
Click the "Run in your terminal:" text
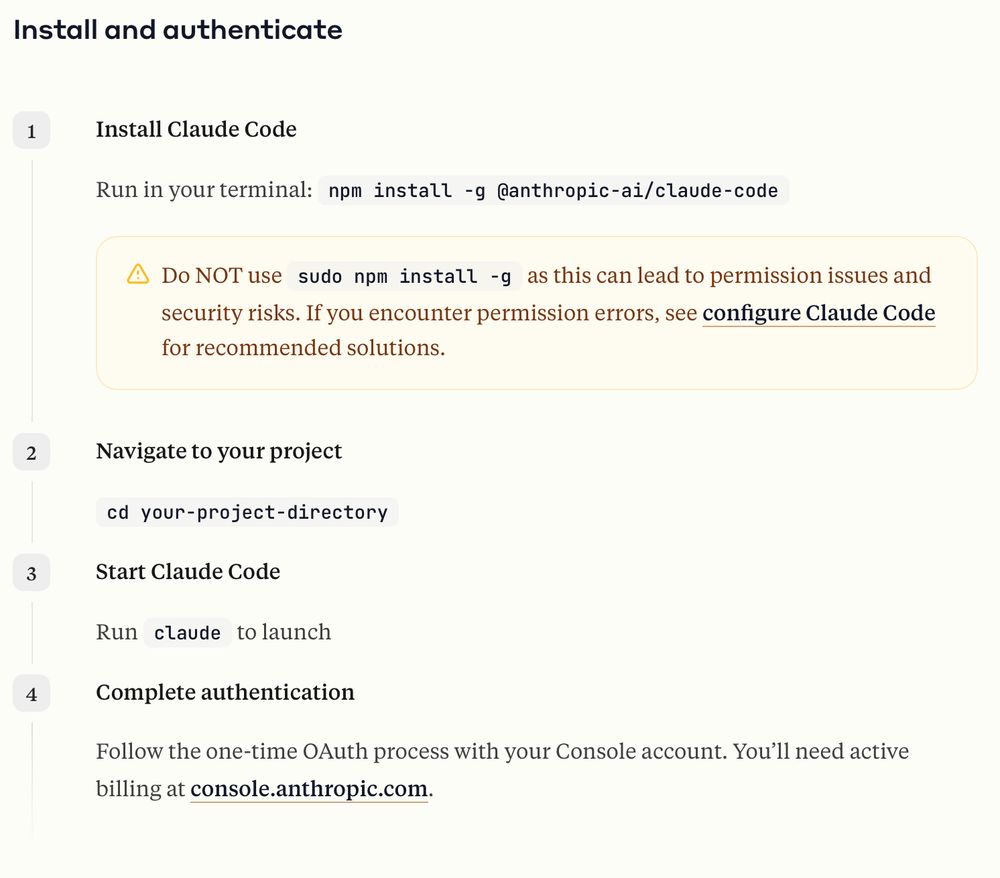205,190
